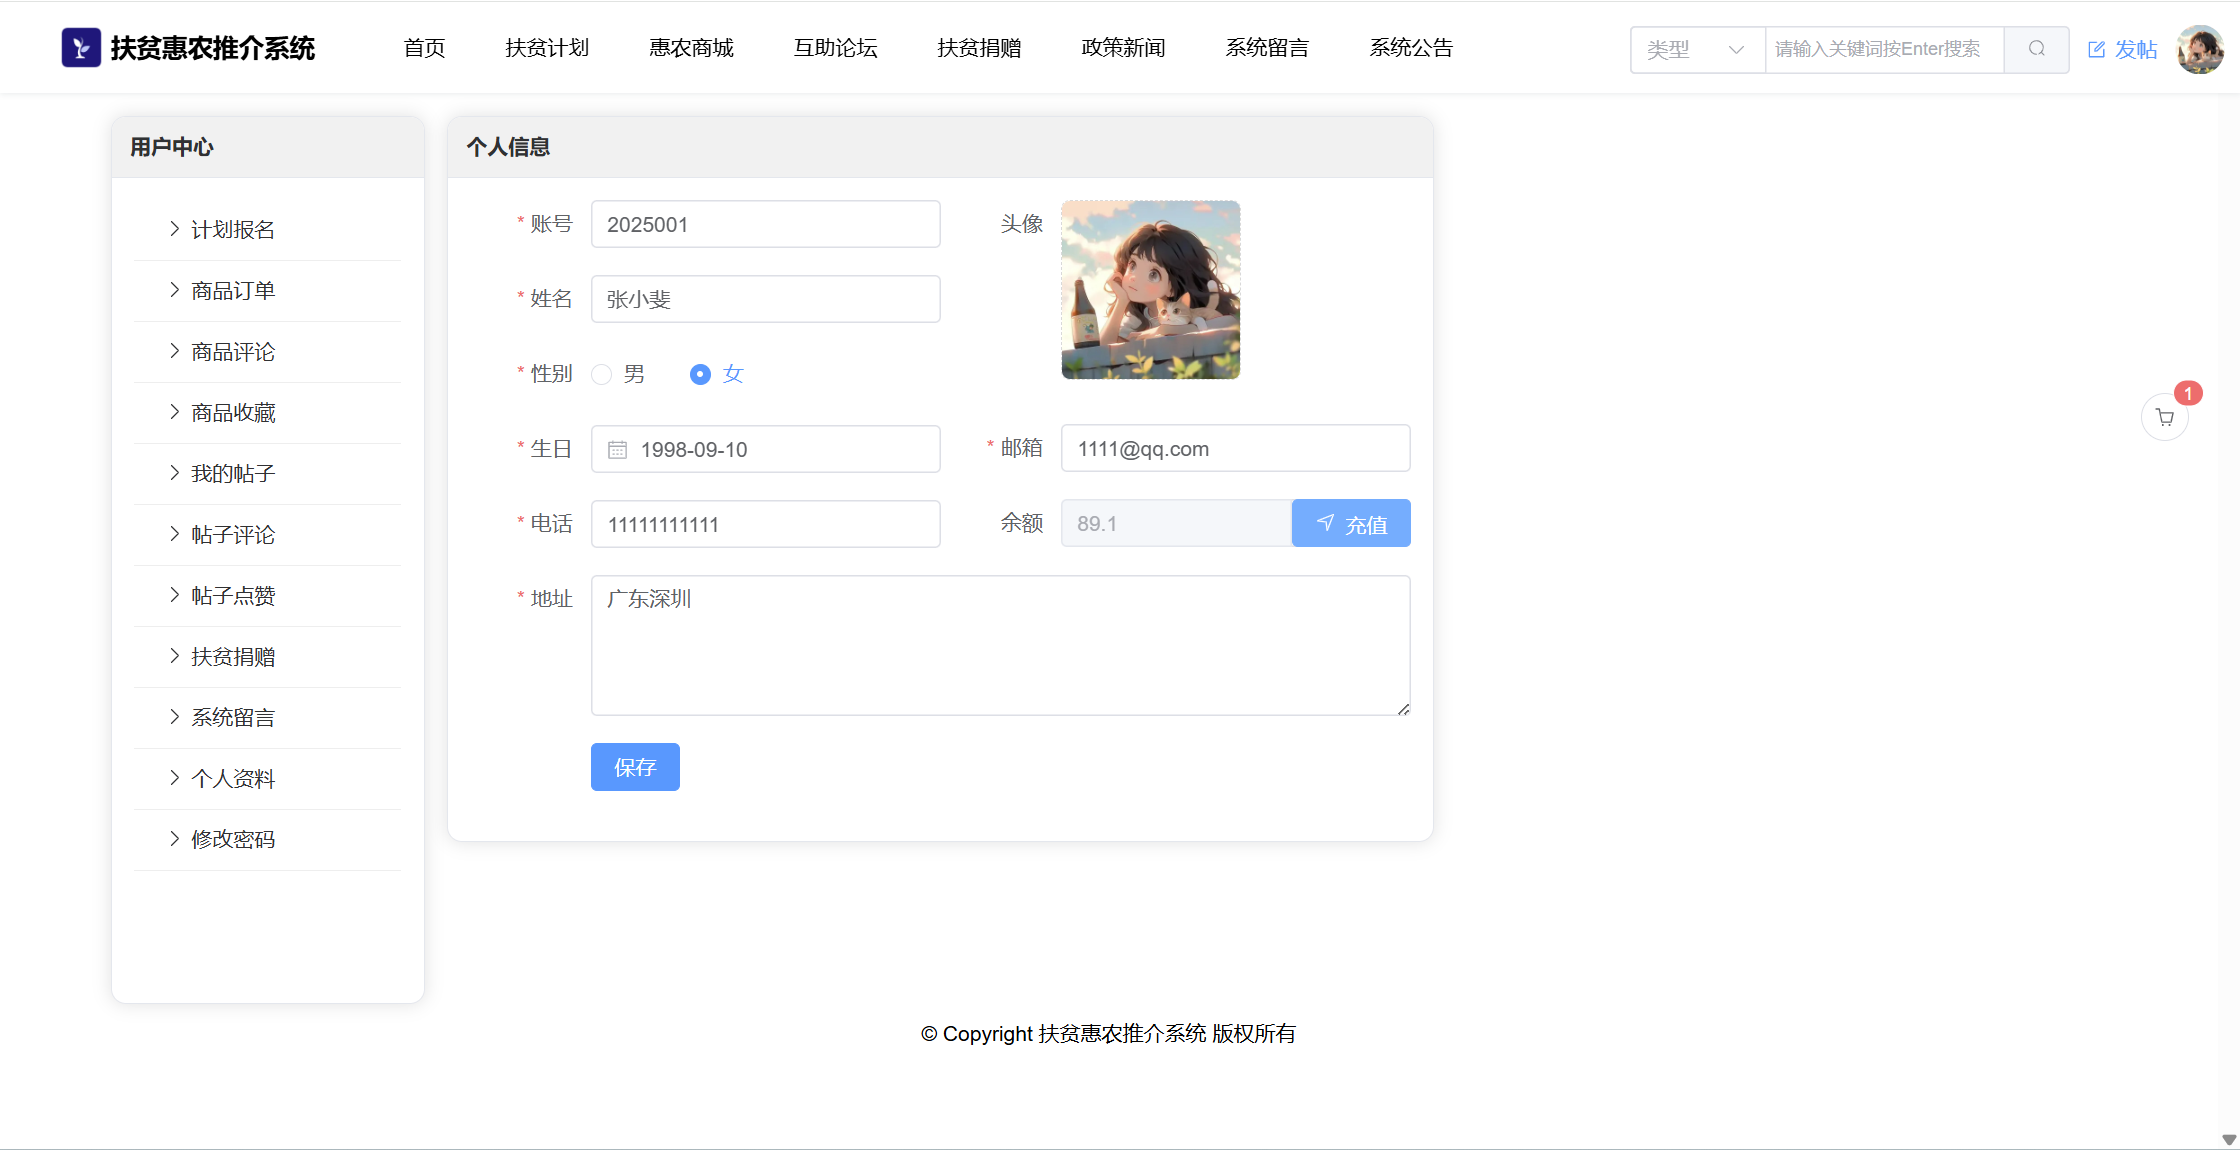
Task: Click the profile avatar image thumbnail
Action: coord(1151,290)
